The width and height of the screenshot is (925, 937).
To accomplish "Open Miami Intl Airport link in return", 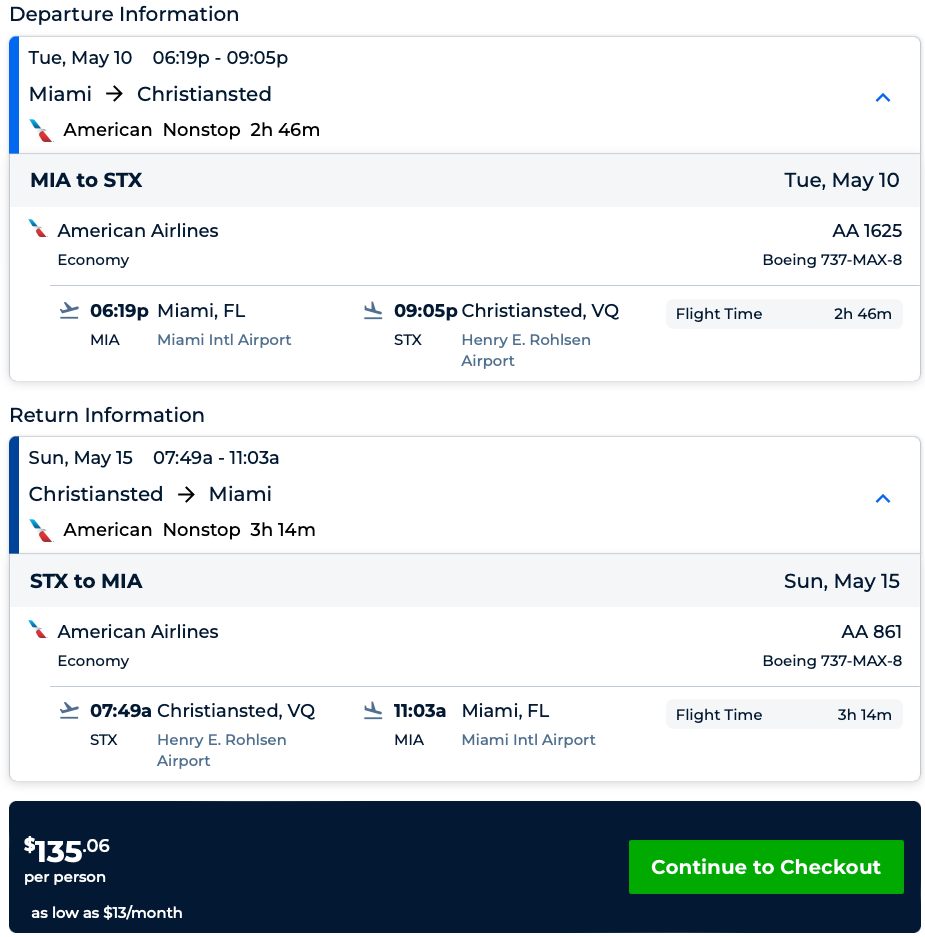I will coord(528,740).
